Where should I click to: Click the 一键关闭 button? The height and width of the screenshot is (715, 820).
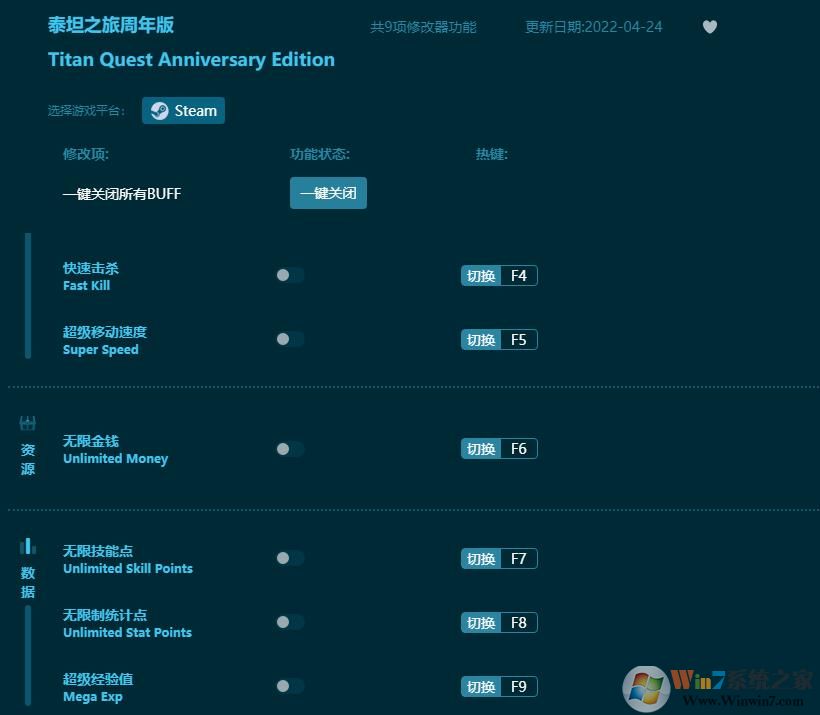328,193
